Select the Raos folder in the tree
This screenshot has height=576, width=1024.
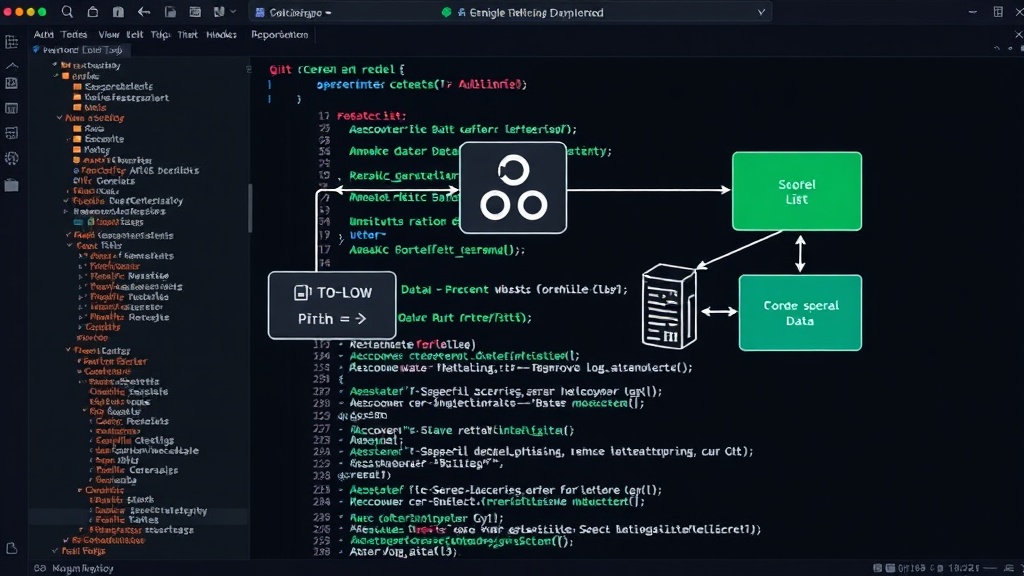pos(89,129)
